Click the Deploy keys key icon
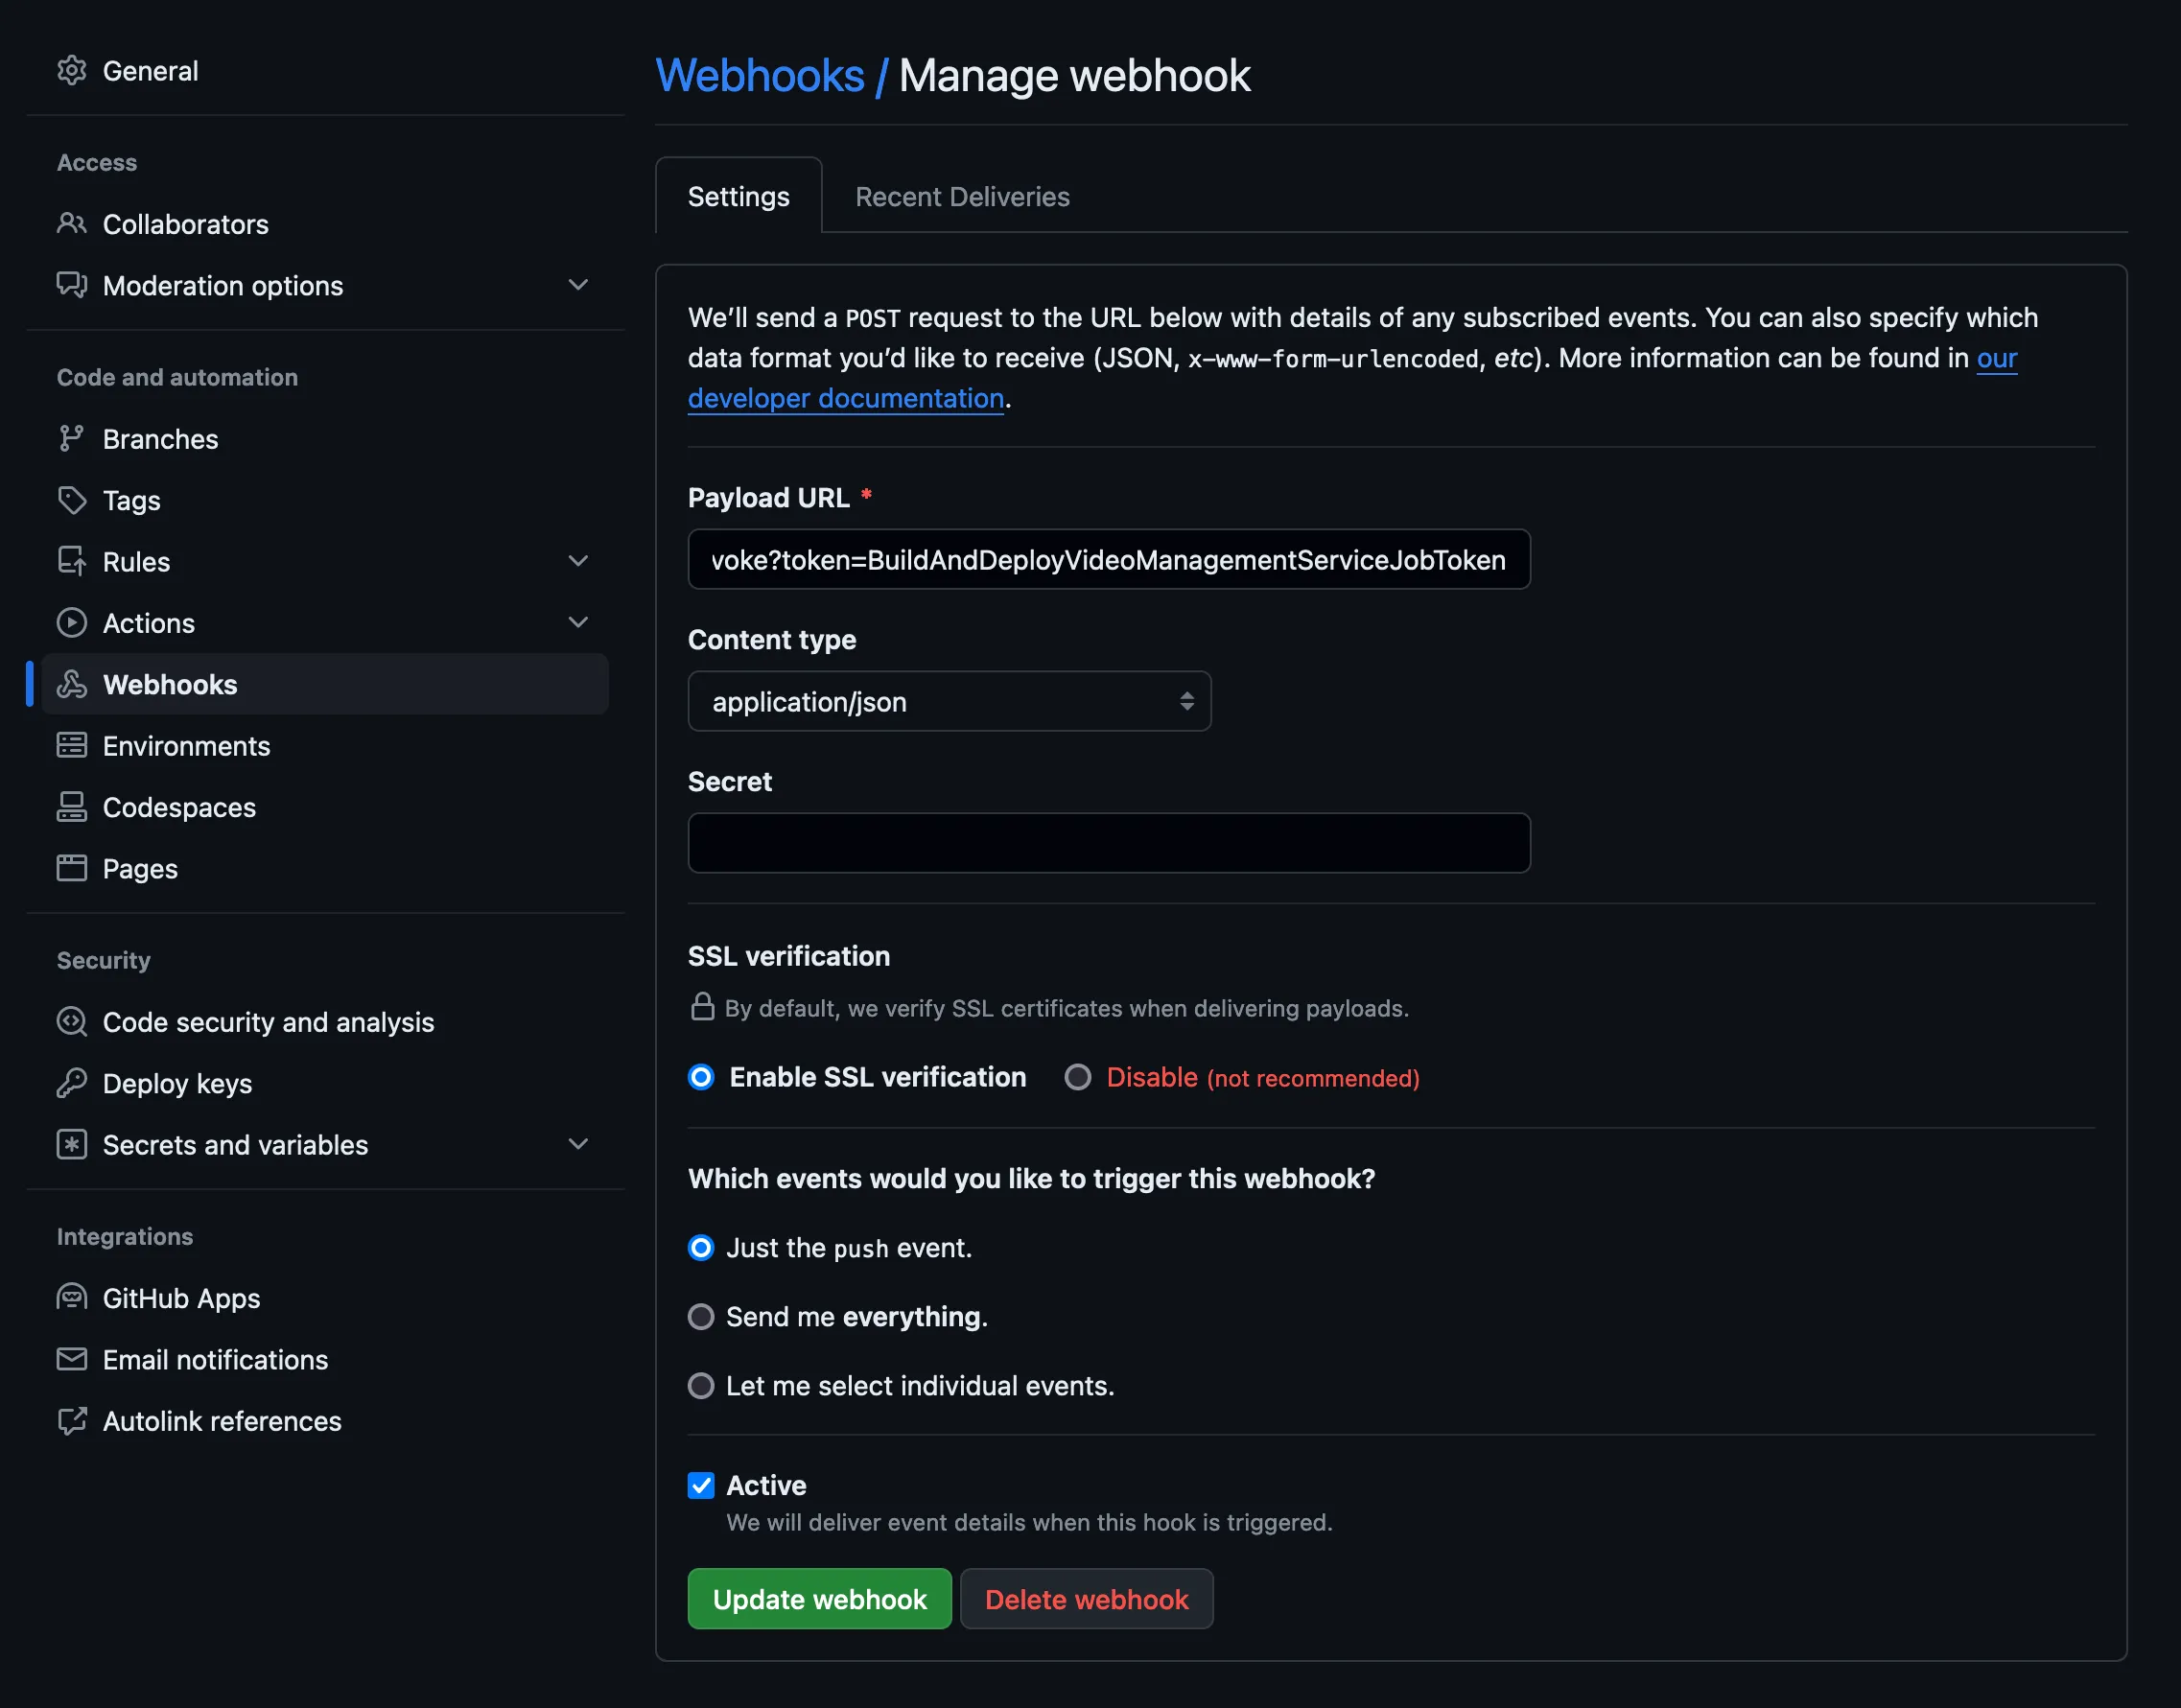 (x=72, y=1083)
